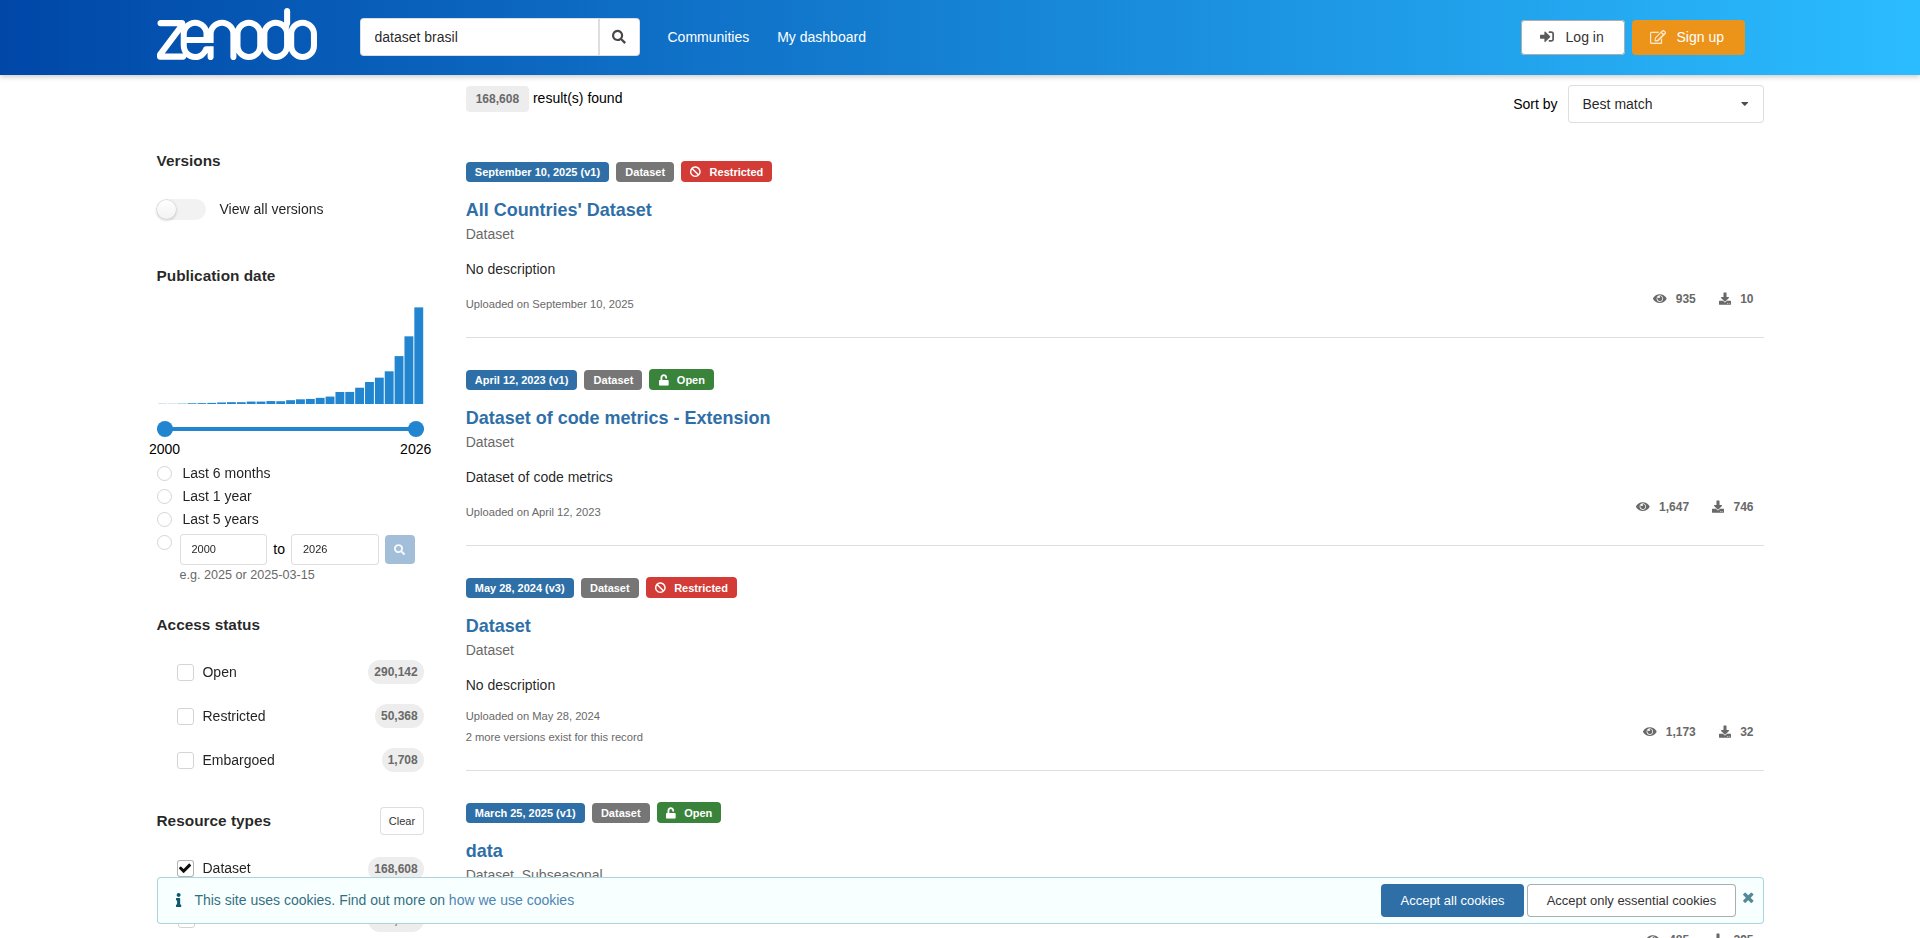Select the custom date range radio button
The width and height of the screenshot is (1920, 938).
[x=165, y=542]
